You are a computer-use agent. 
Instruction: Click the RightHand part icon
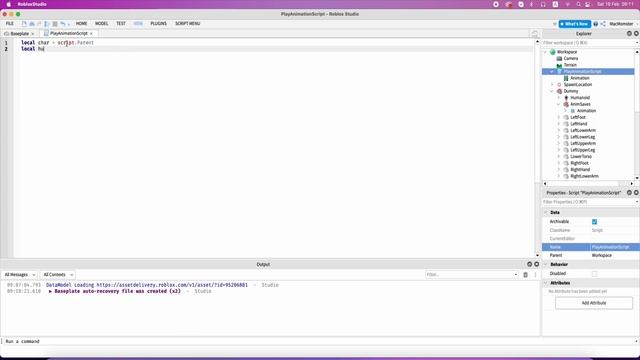[566, 169]
